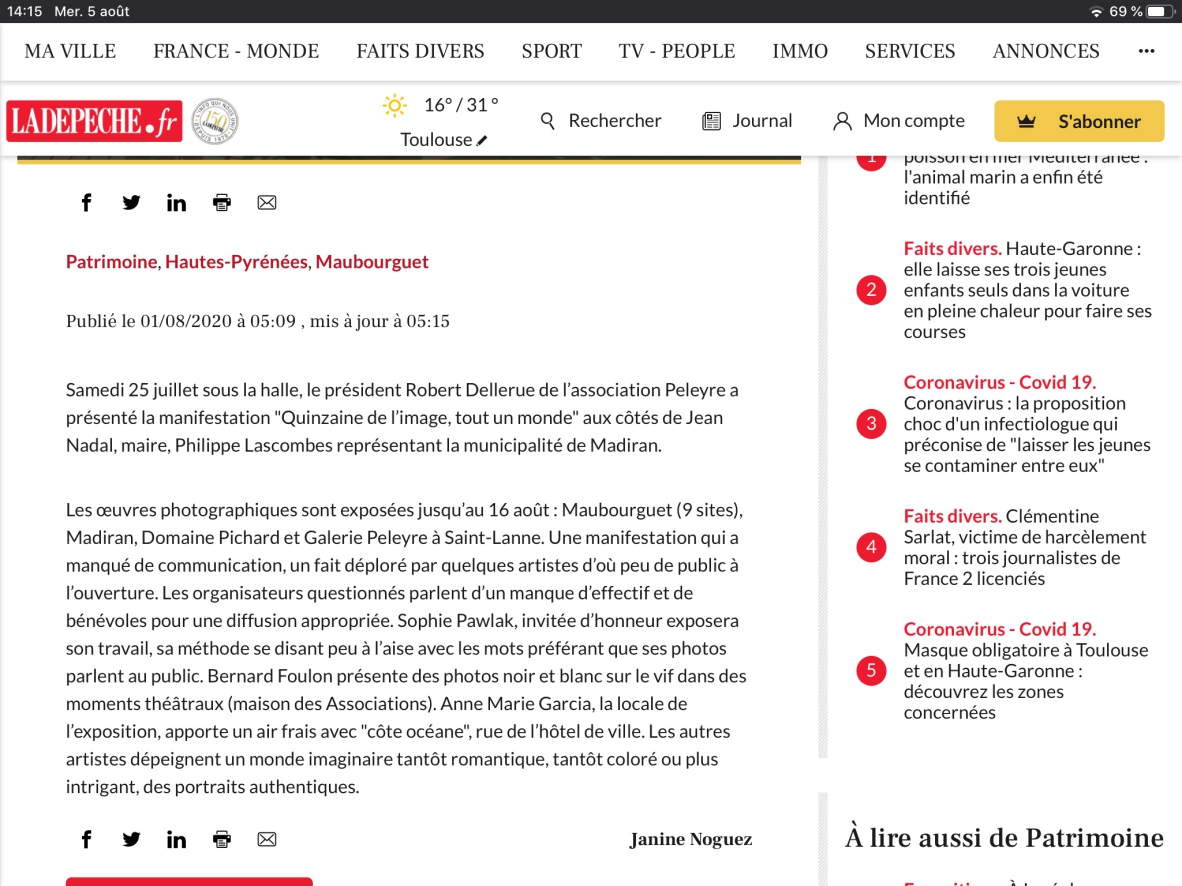Open Clémentine Sarlat harassment article
Image resolution: width=1182 pixels, height=886 pixels.
pos(1025,547)
